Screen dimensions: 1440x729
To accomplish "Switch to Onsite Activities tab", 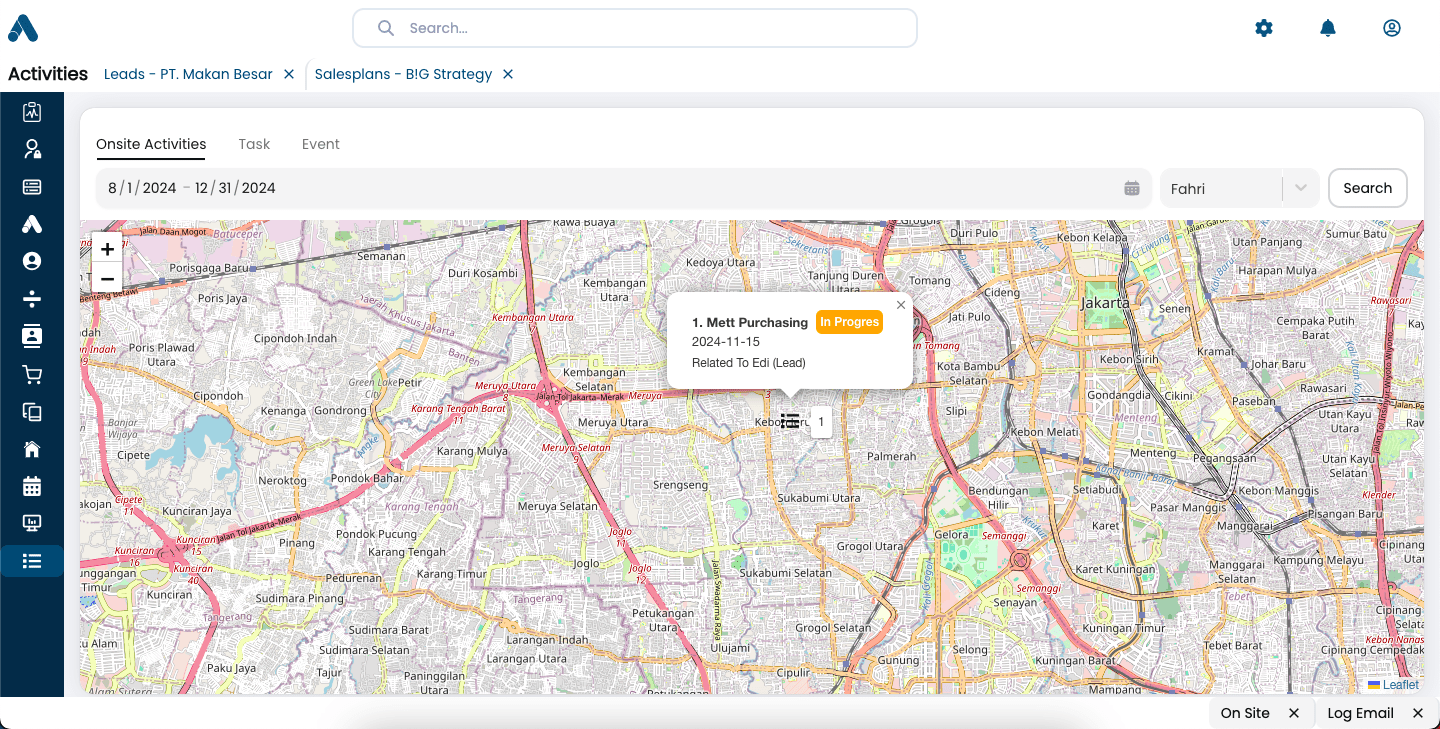I will click(151, 144).
